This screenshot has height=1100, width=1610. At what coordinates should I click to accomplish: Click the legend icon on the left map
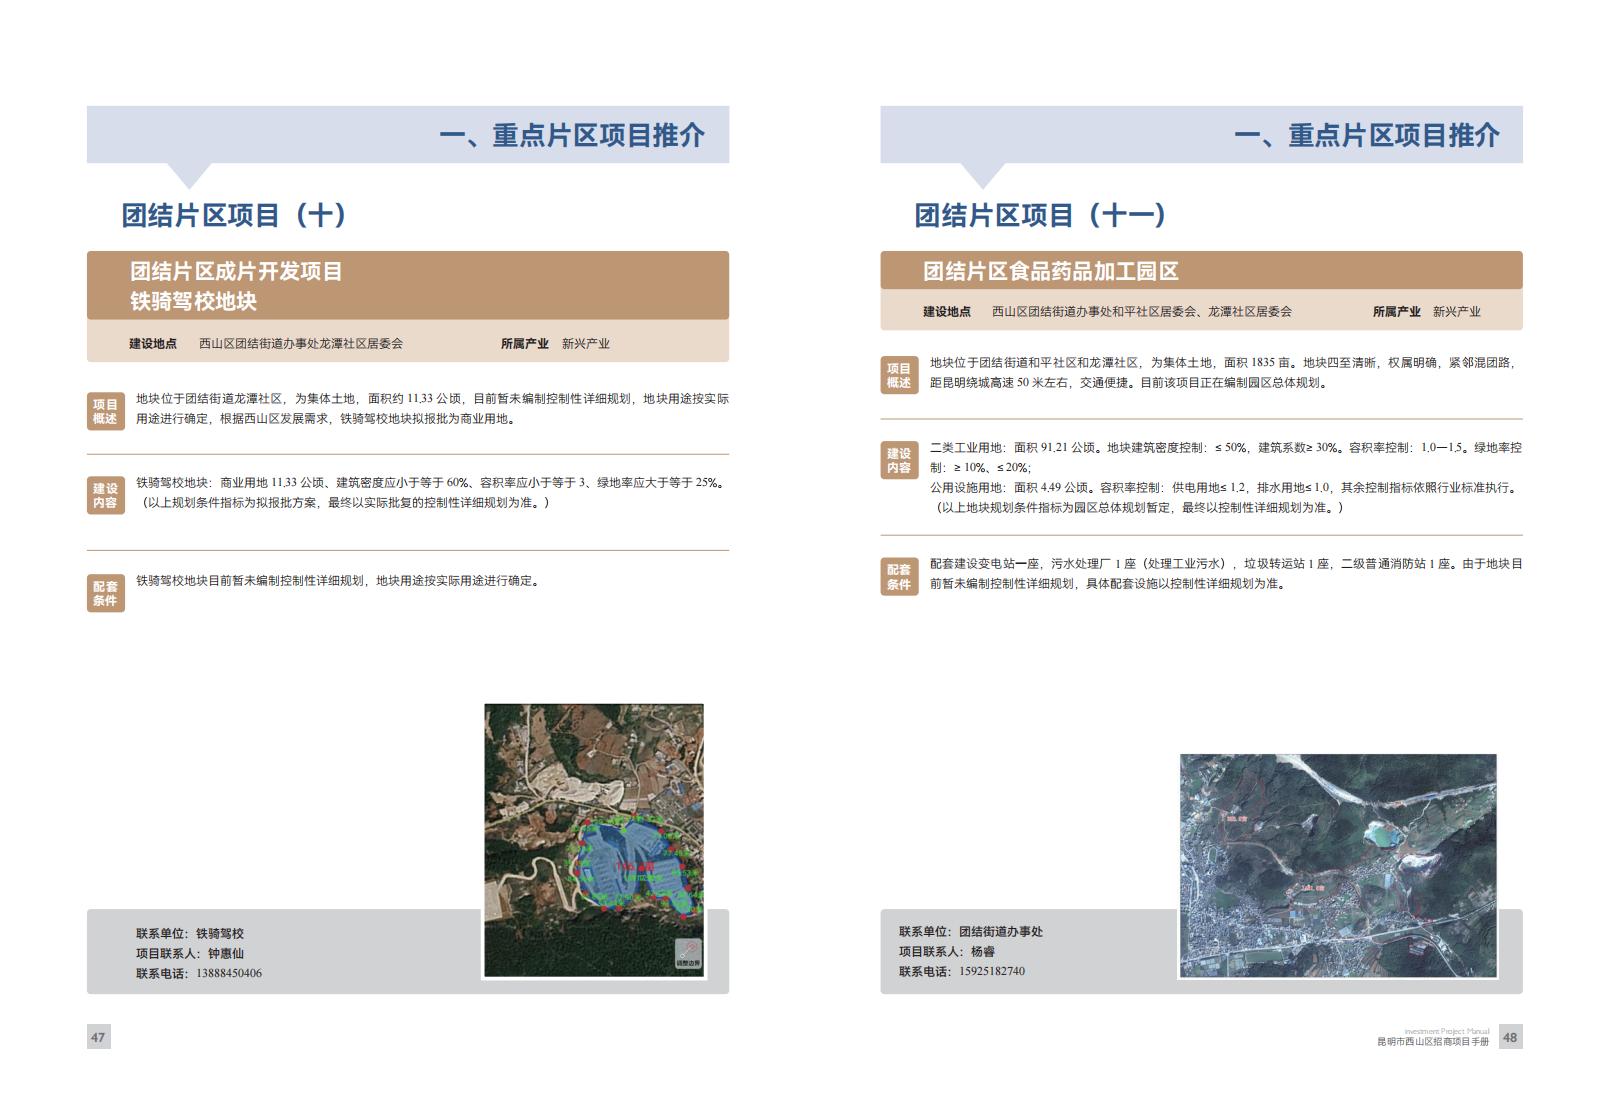click(x=688, y=955)
